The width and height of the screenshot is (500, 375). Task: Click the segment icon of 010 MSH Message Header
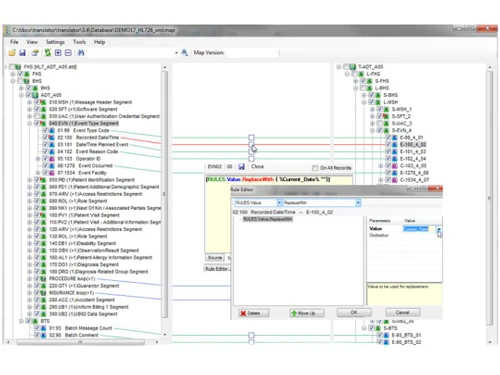[x=43, y=102]
